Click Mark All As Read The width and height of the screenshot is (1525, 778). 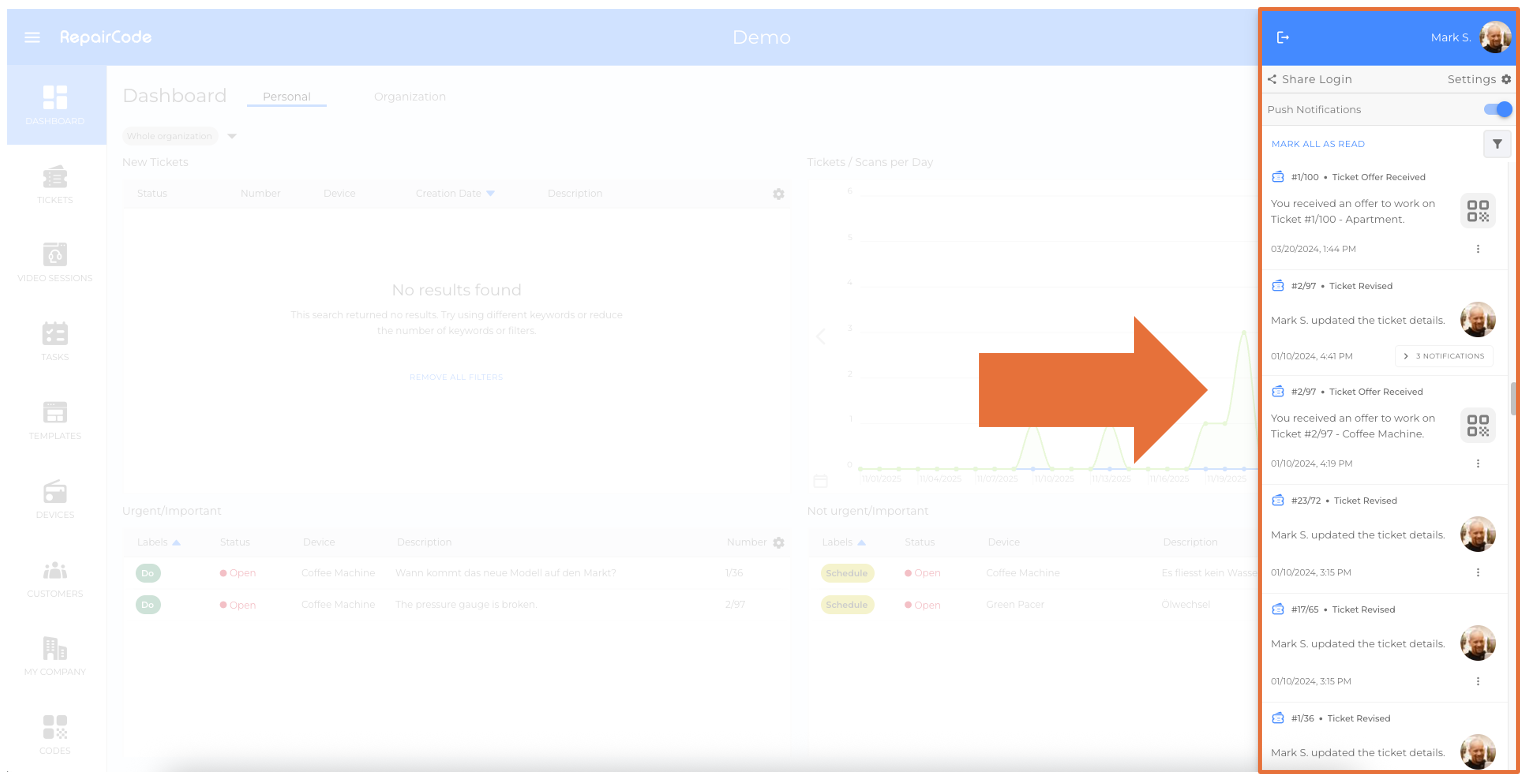(x=1317, y=144)
